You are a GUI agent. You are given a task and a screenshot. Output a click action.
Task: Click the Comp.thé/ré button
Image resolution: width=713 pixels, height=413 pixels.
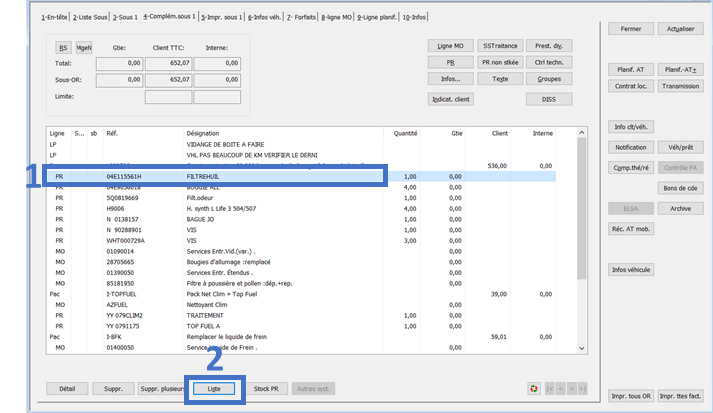(631, 168)
